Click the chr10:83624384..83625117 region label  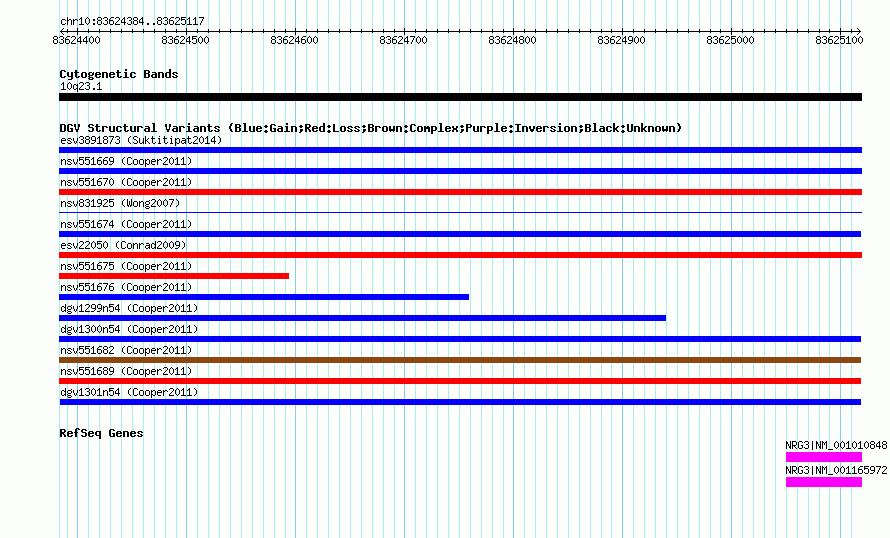tap(132, 22)
